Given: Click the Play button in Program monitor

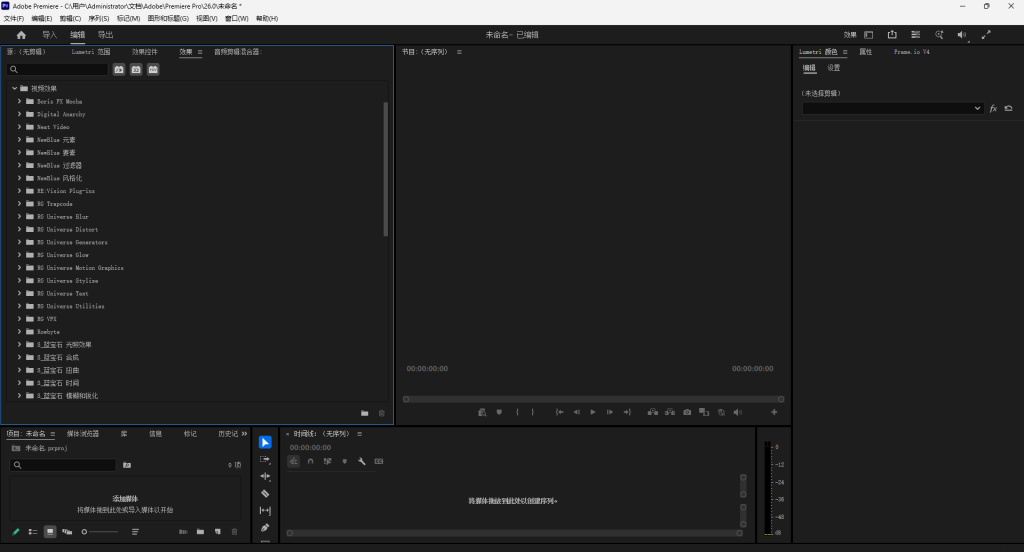Looking at the screenshot, I should (593, 412).
